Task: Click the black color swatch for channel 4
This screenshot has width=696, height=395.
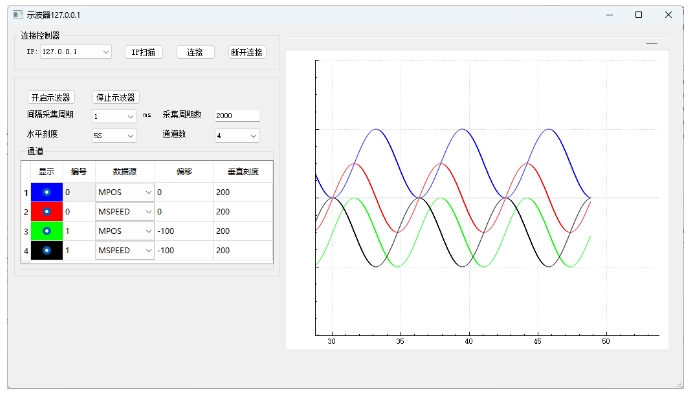Action: (x=47, y=250)
